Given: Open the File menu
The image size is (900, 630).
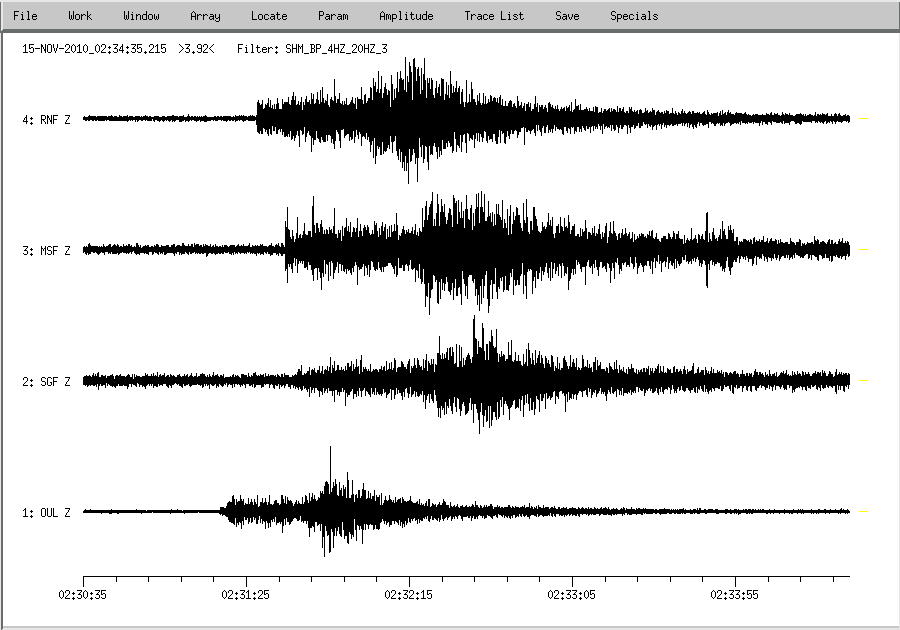Looking at the screenshot, I should (x=25, y=16).
